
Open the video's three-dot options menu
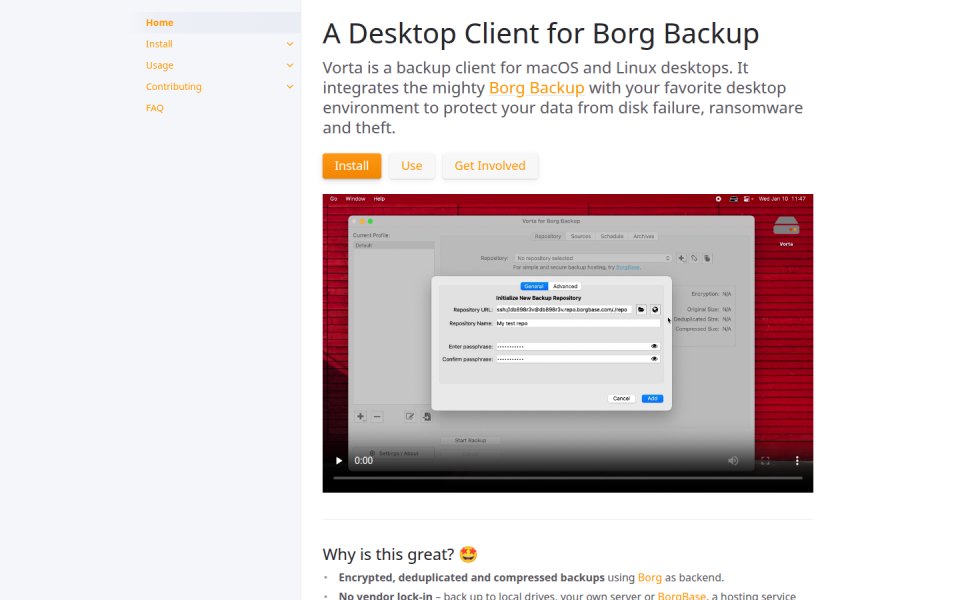point(797,460)
